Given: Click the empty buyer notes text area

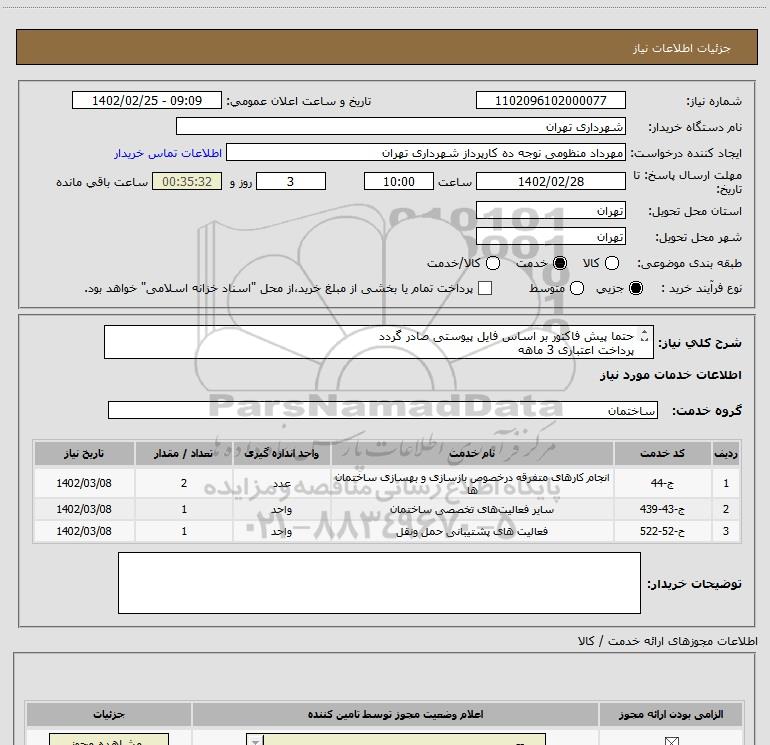Looking at the screenshot, I should coord(379,583).
